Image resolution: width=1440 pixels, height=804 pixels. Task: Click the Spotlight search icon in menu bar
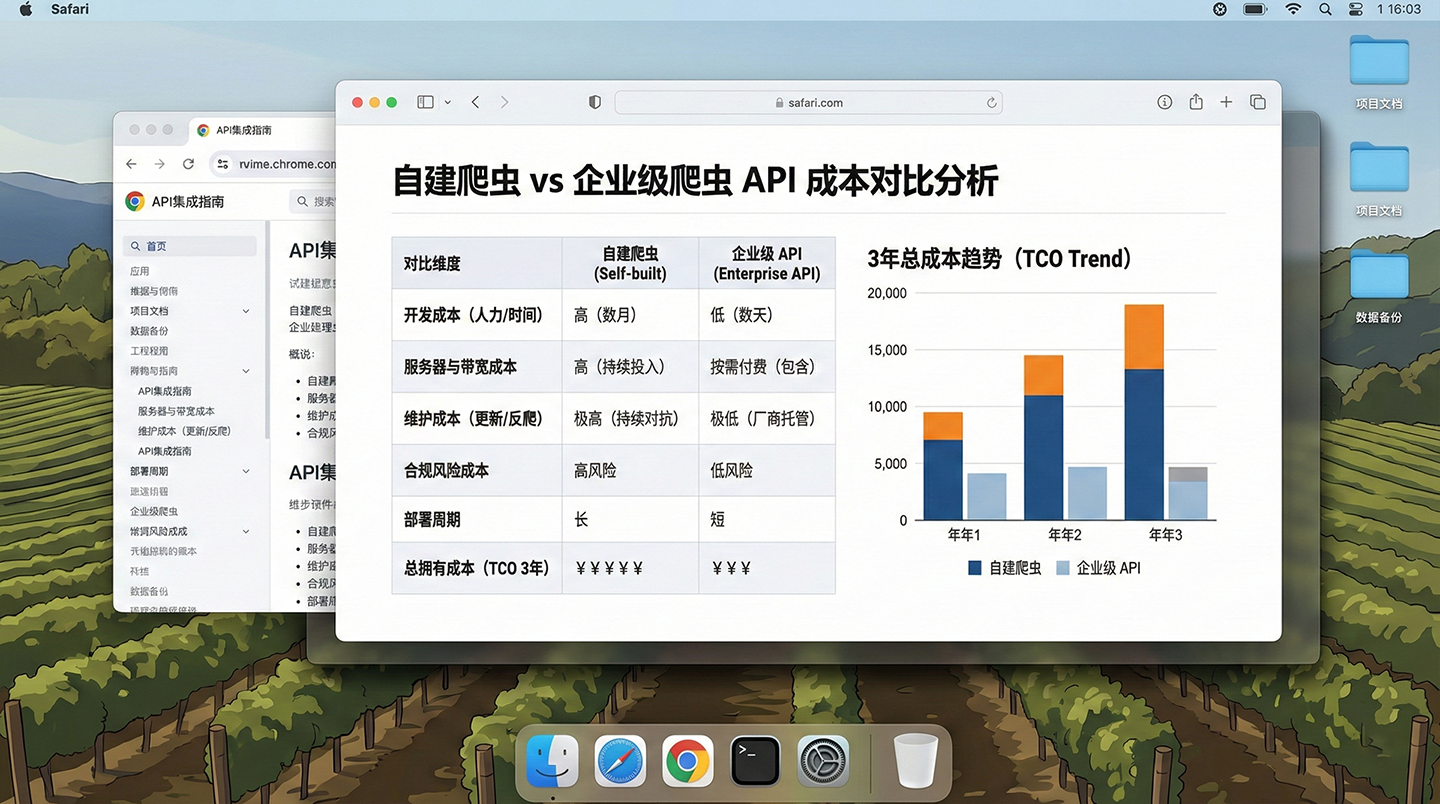(x=1324, y=9)
